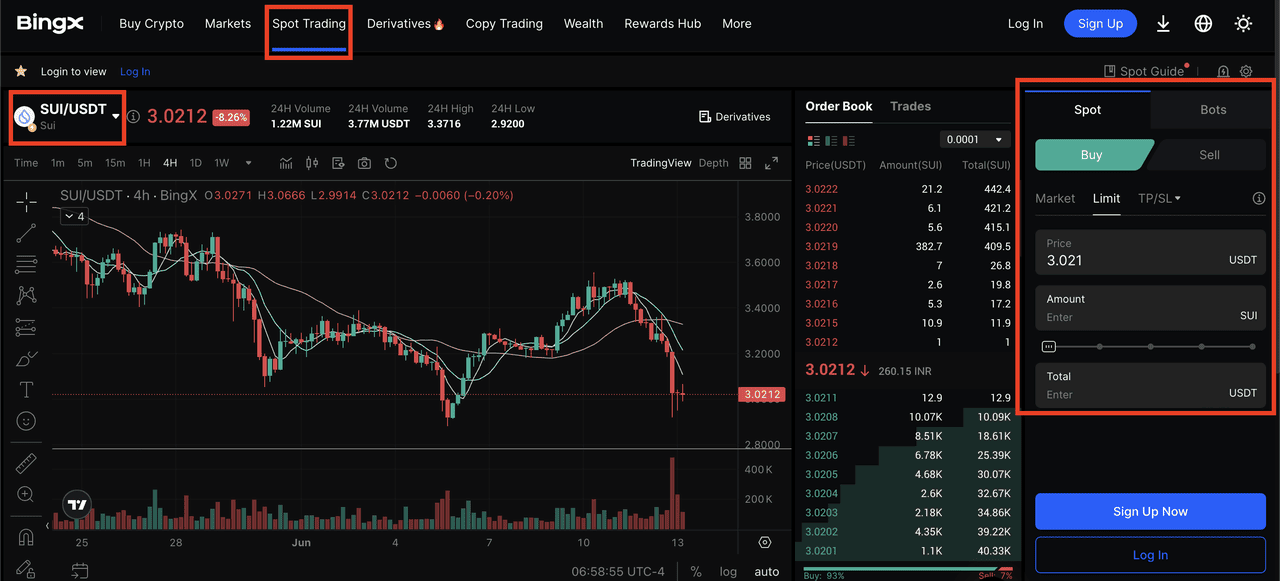Open the 06:58:55 UTC-4 timezone menu
1280x581 pixels.
point(617,571)
